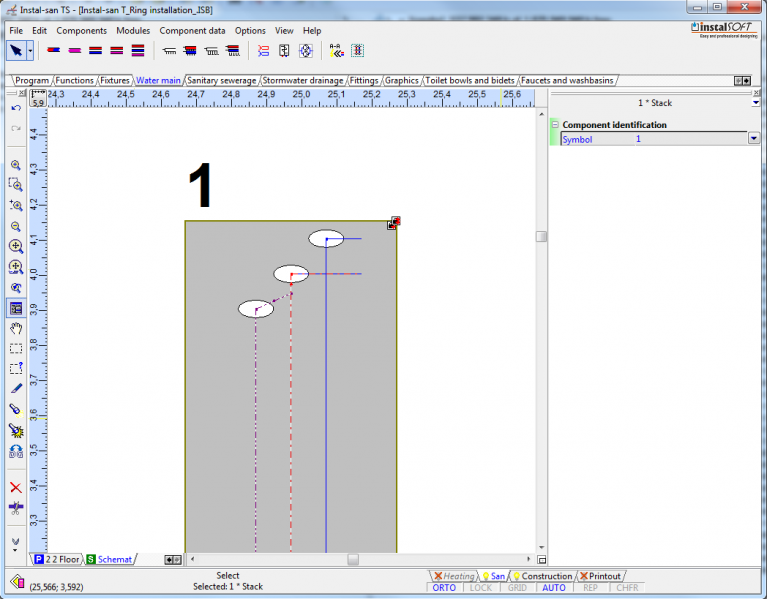Screen dimensions: 767x599
Task: Toggle GRID mode in status bar
Action: [x=517, y=588]
